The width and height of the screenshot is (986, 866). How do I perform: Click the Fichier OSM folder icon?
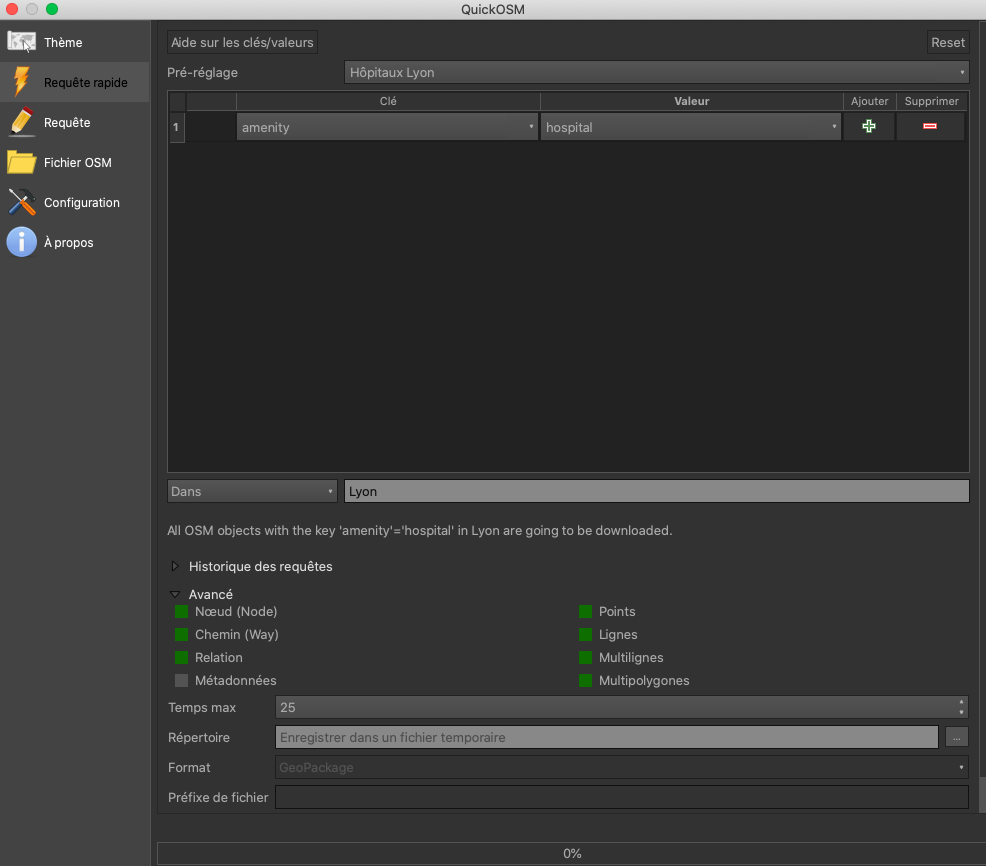click(22, 162)
